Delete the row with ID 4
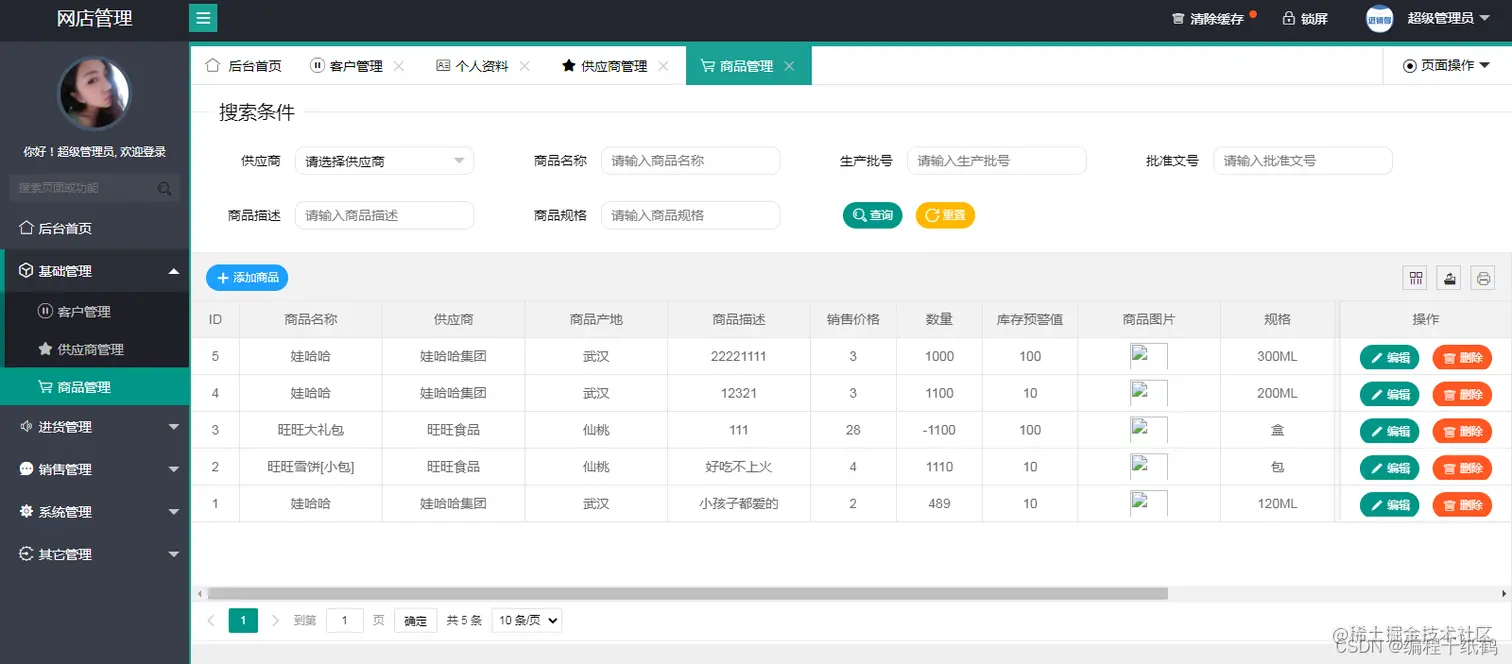 (1462, 394)
